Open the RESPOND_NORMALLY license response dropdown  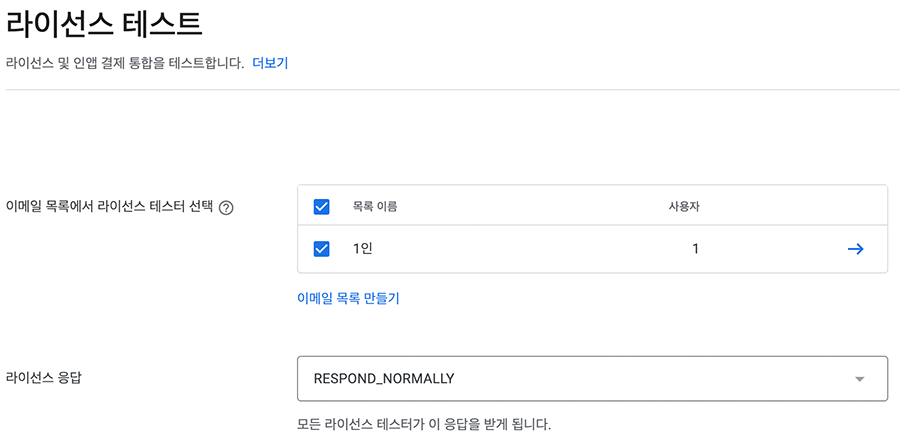(x=592, y=379)
